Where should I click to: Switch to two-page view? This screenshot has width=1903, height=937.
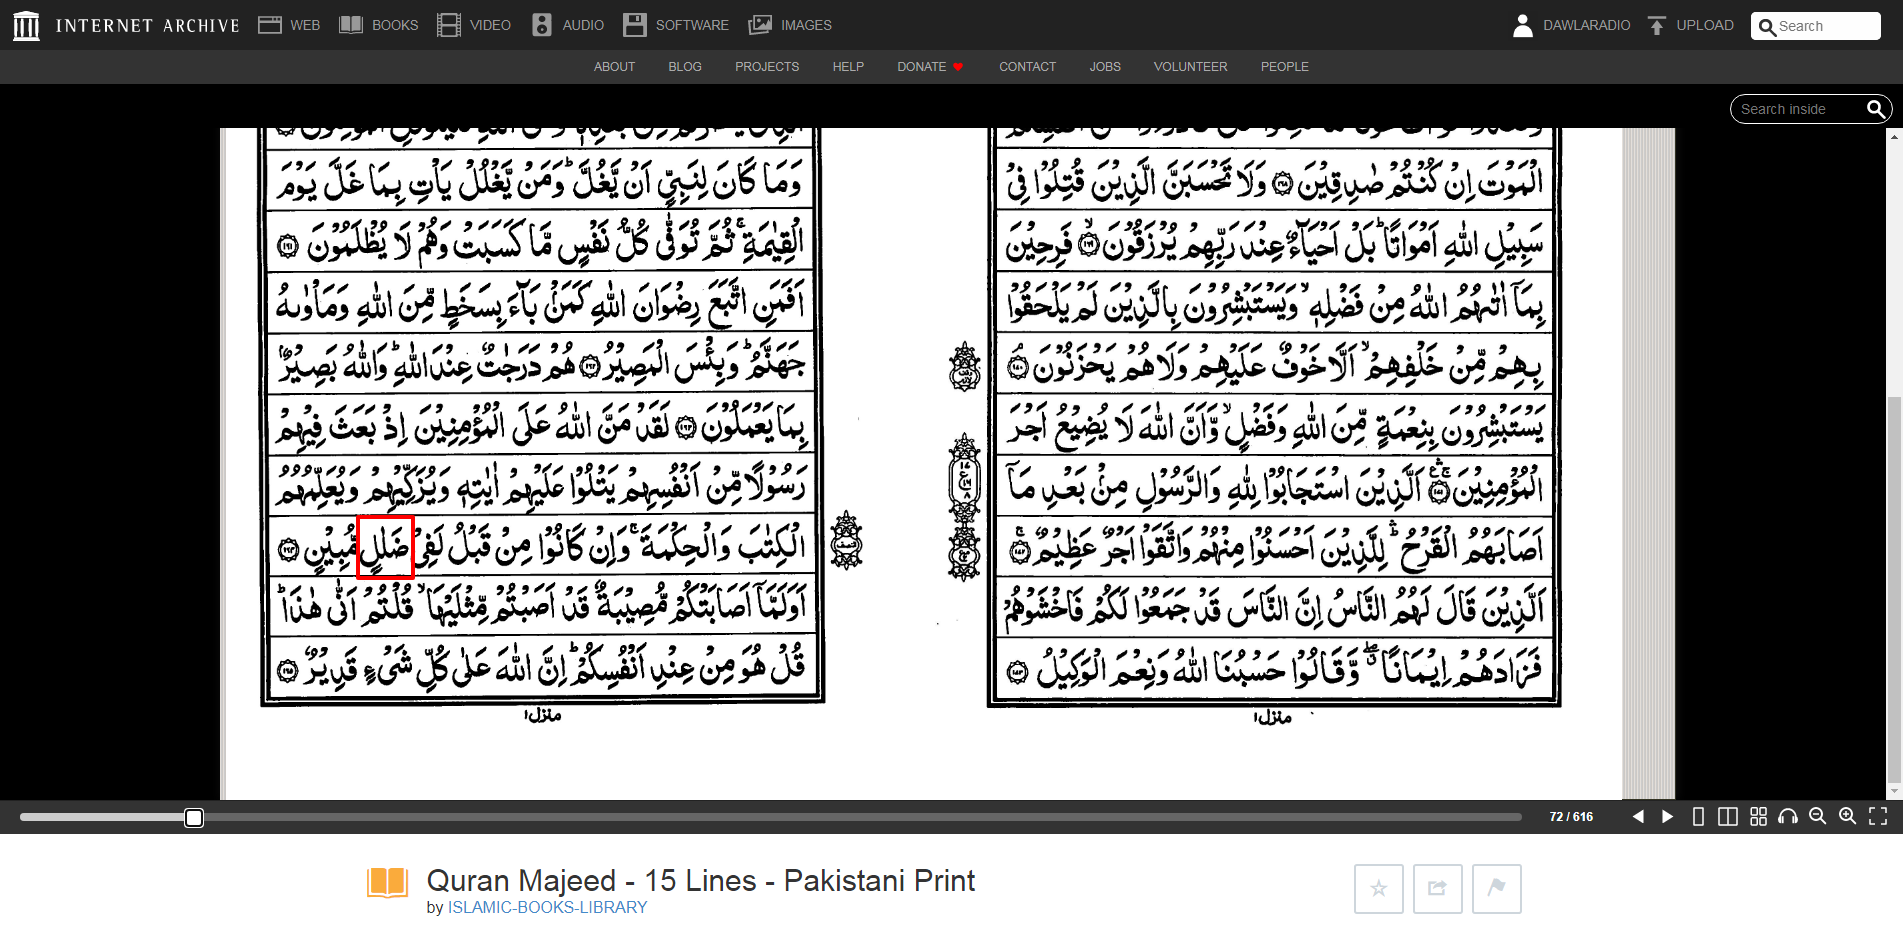click(1727, 817)
